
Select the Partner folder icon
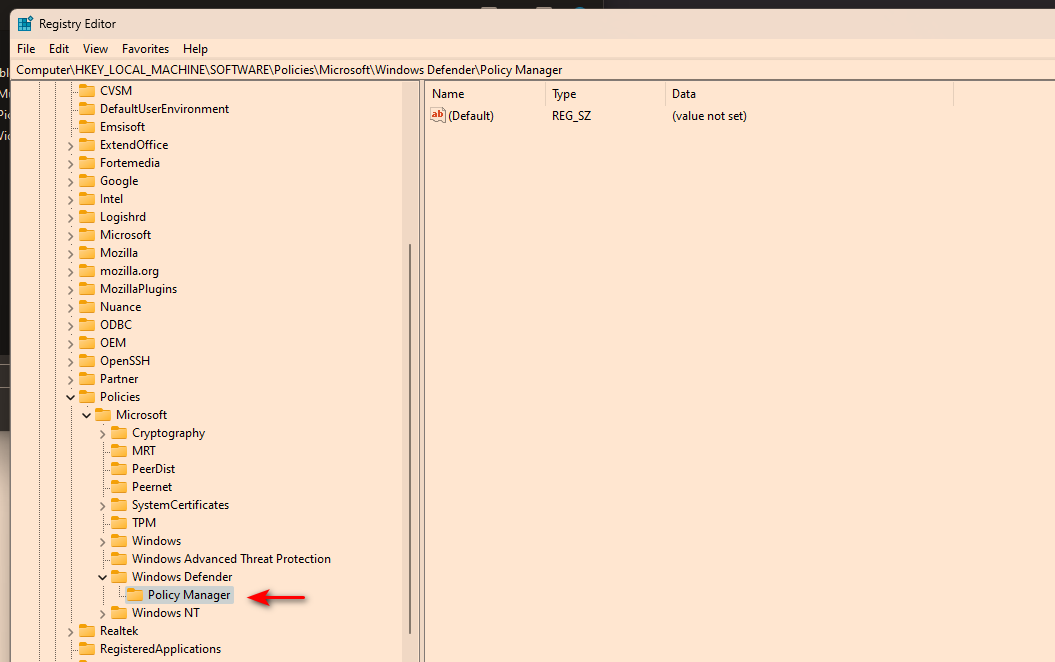[87, 379]
